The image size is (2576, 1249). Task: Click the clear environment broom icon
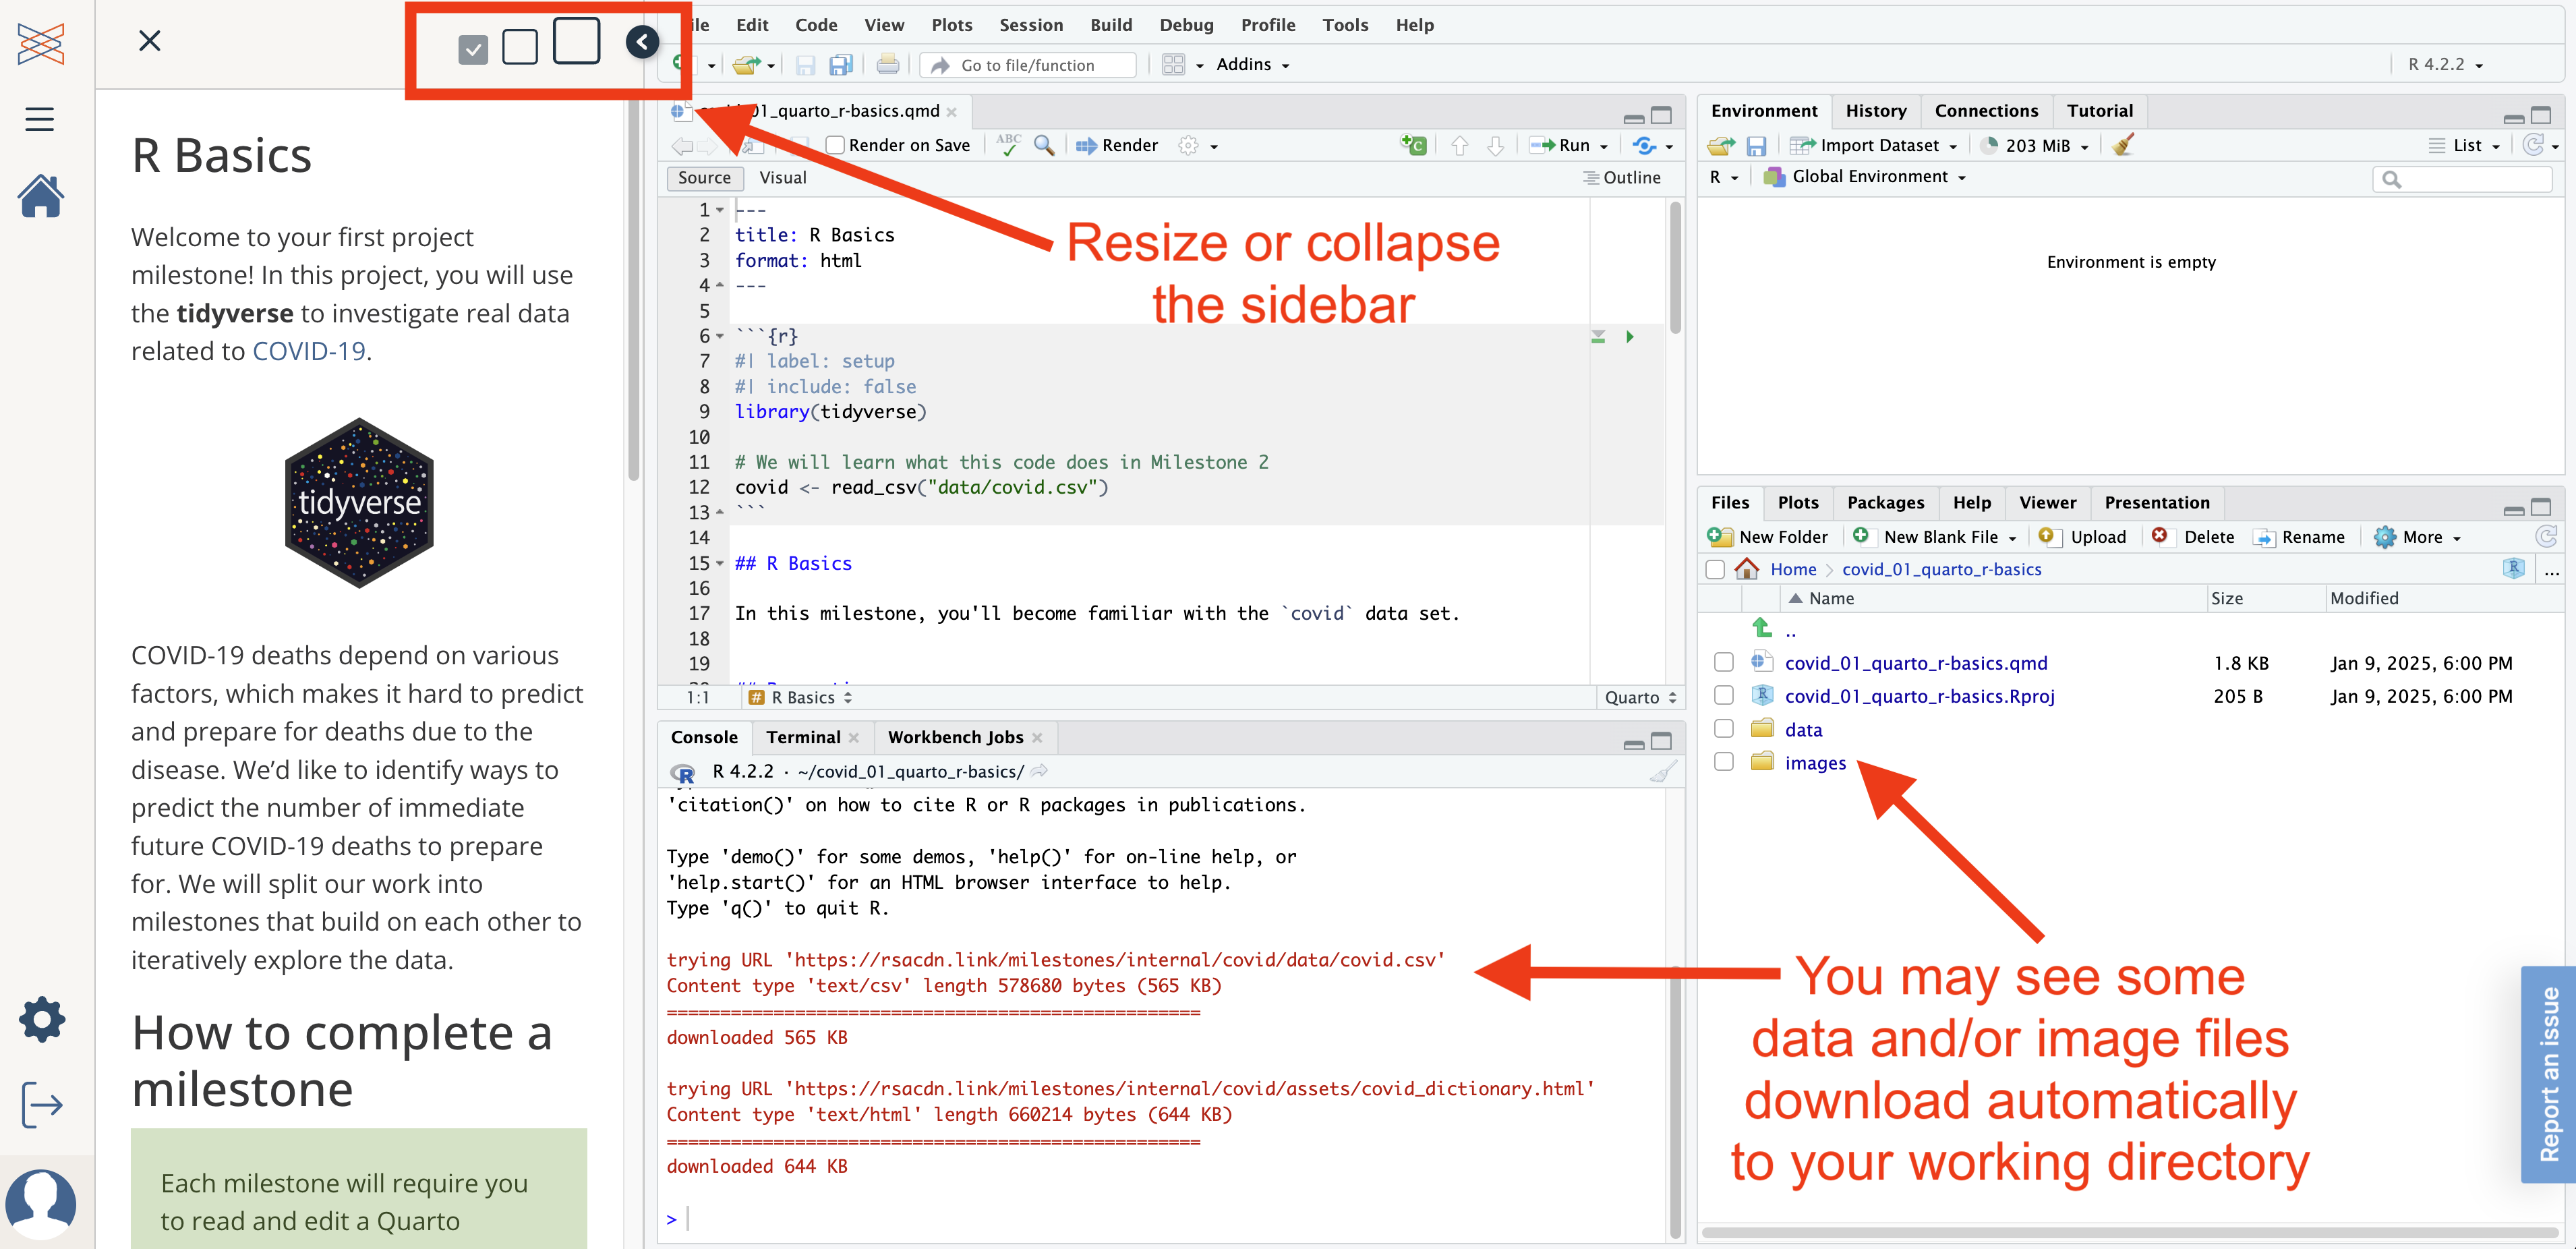(2123, 146)
